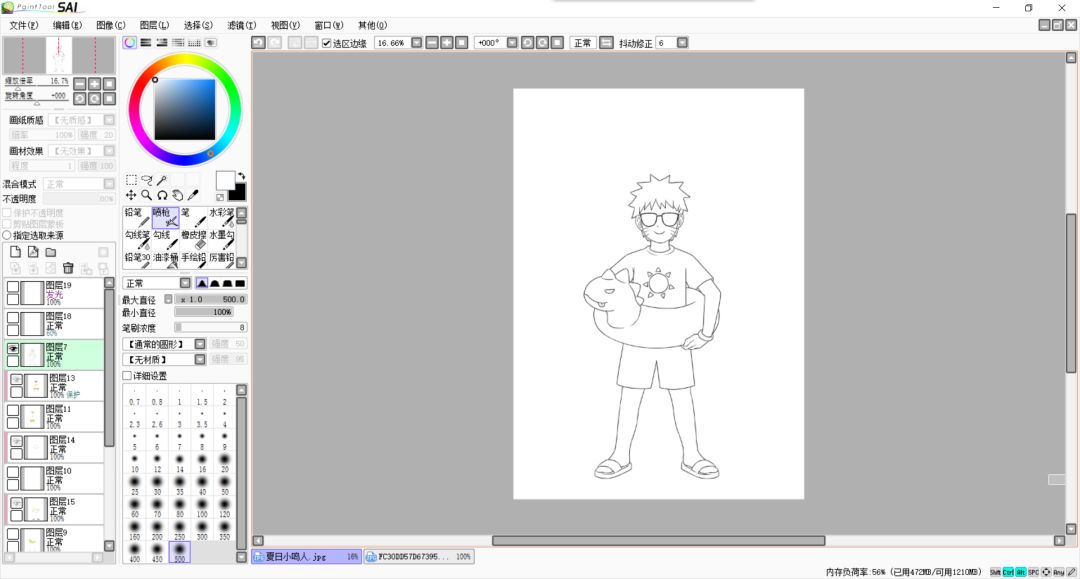Create a new linework layer icon
Viewport: 1080px width, 579px height.
(x=33, y=252)
